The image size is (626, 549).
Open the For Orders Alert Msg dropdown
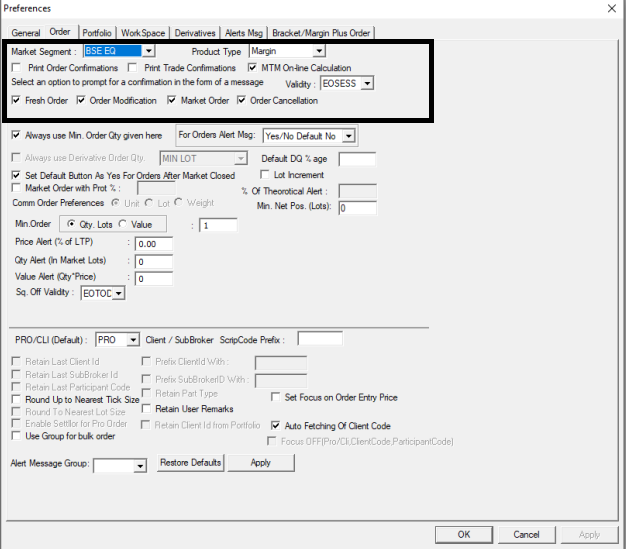pyautogui.click(x=349, y=136)
